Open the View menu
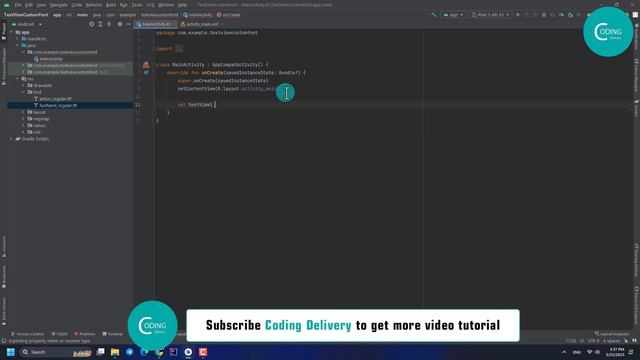 coord(41,5)
